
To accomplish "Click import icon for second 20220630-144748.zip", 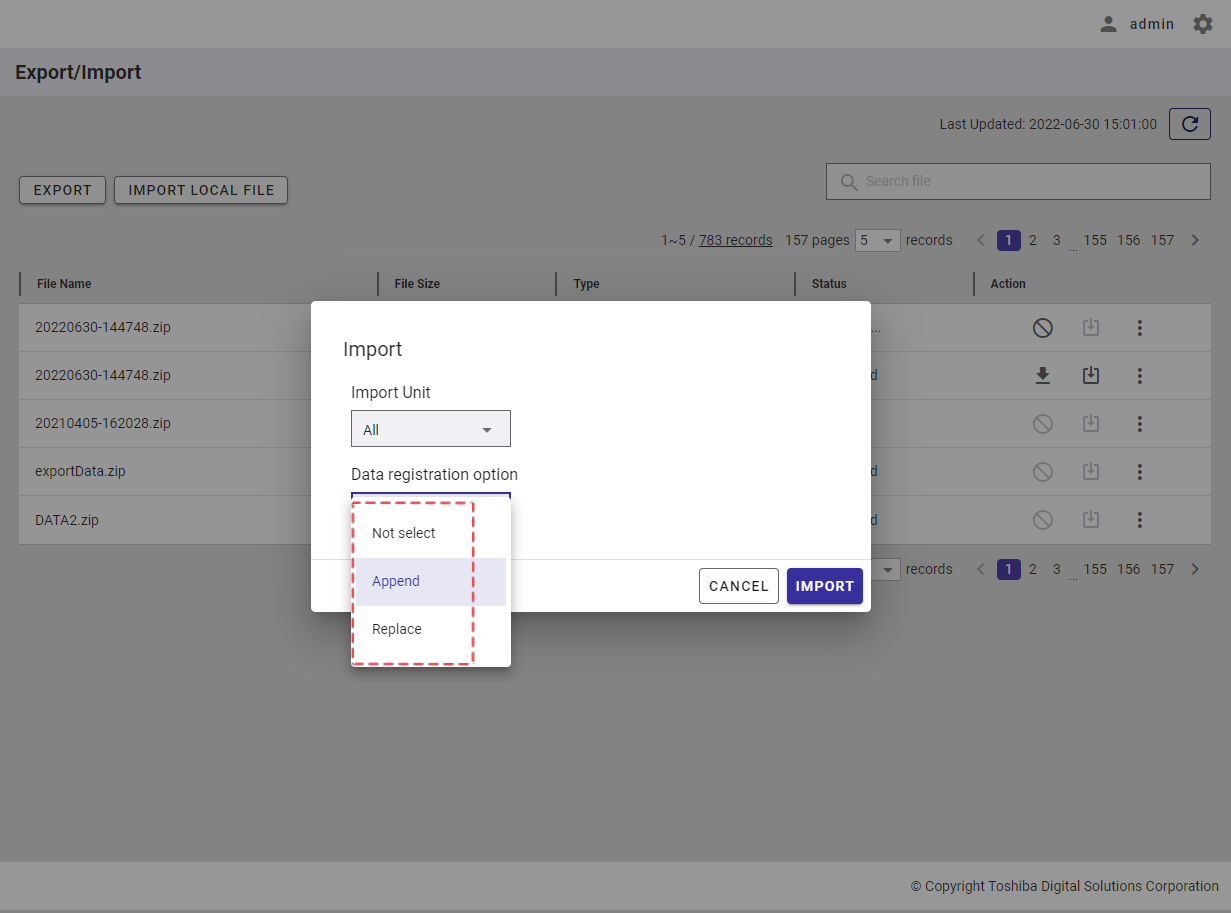I will click(x=1091, y=376).
